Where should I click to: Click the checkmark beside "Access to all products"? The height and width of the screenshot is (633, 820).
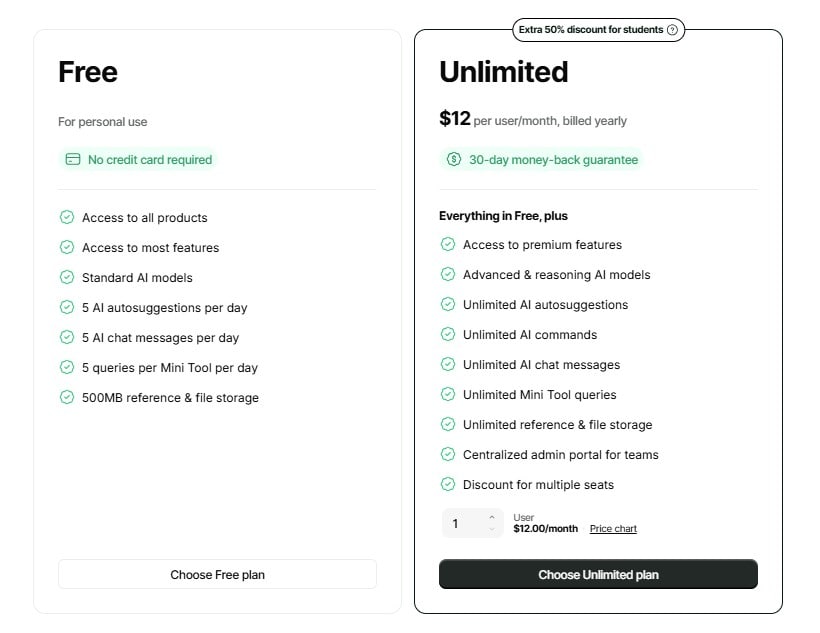tap(67, 217)
